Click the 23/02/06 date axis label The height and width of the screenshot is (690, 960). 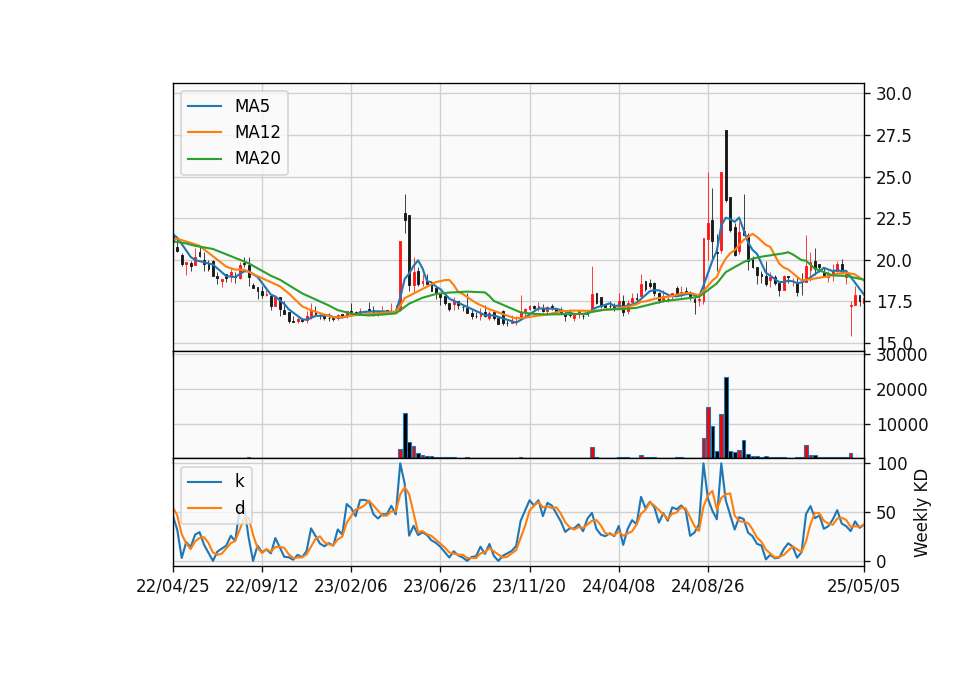coord(351,586)
